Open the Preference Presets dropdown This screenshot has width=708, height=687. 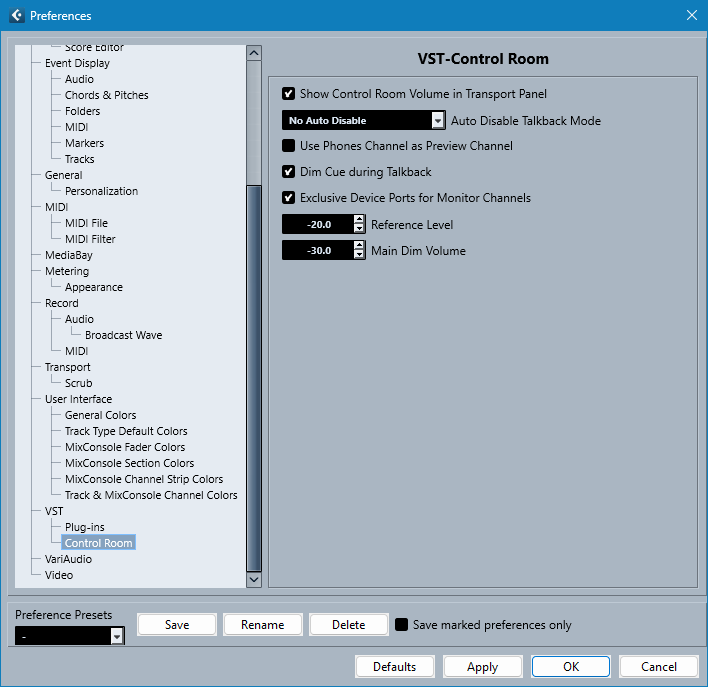tap(117, 636)
